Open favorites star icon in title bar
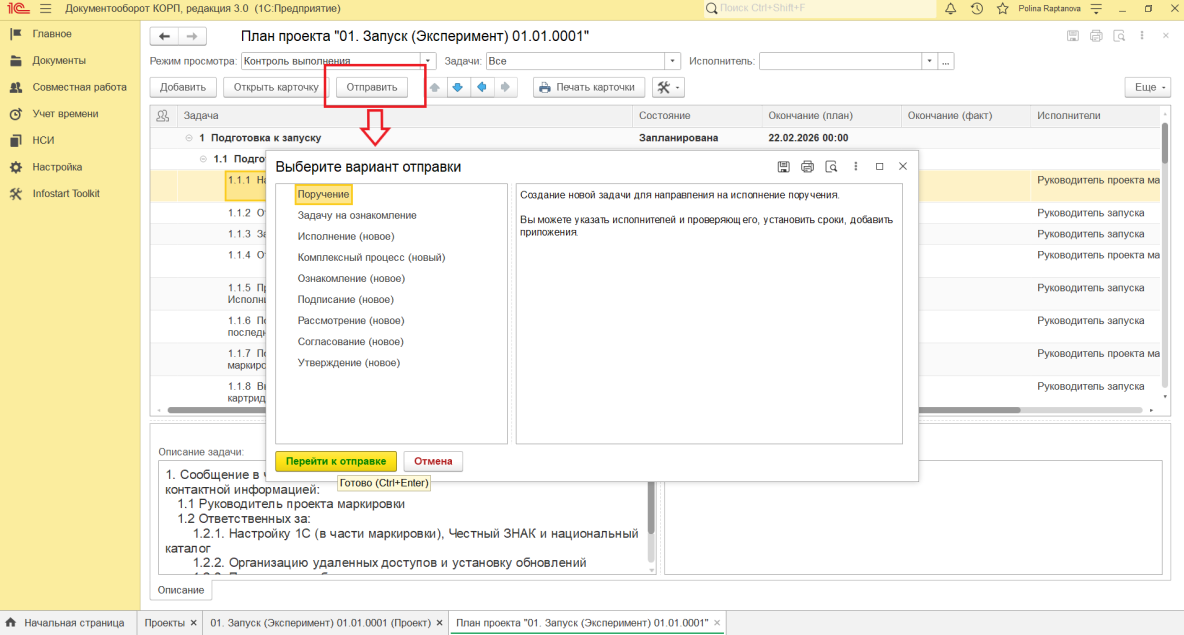The height and width of the screenshot is (635, 1184). (1002, 8)
